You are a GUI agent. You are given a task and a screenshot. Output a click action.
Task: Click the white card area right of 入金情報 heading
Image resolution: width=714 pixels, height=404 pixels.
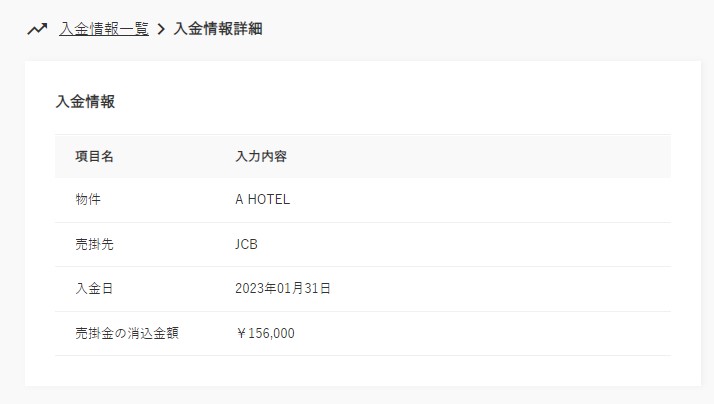coord(400,101)
